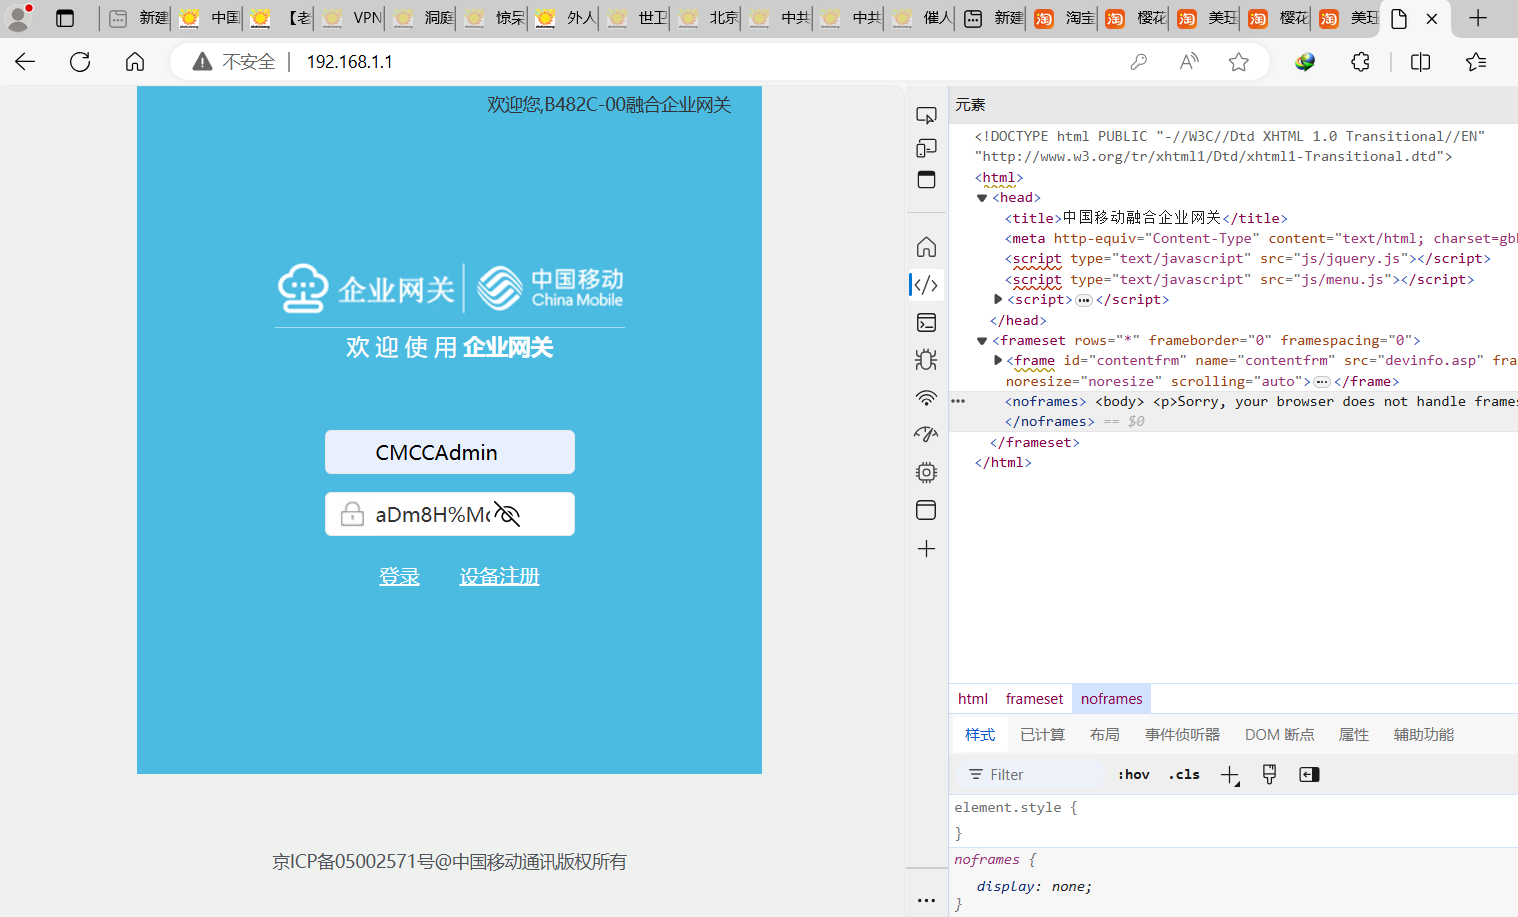Screen dimensions: 1518x917
Task: Click the read aloud icon
Action: (1189, 62)
